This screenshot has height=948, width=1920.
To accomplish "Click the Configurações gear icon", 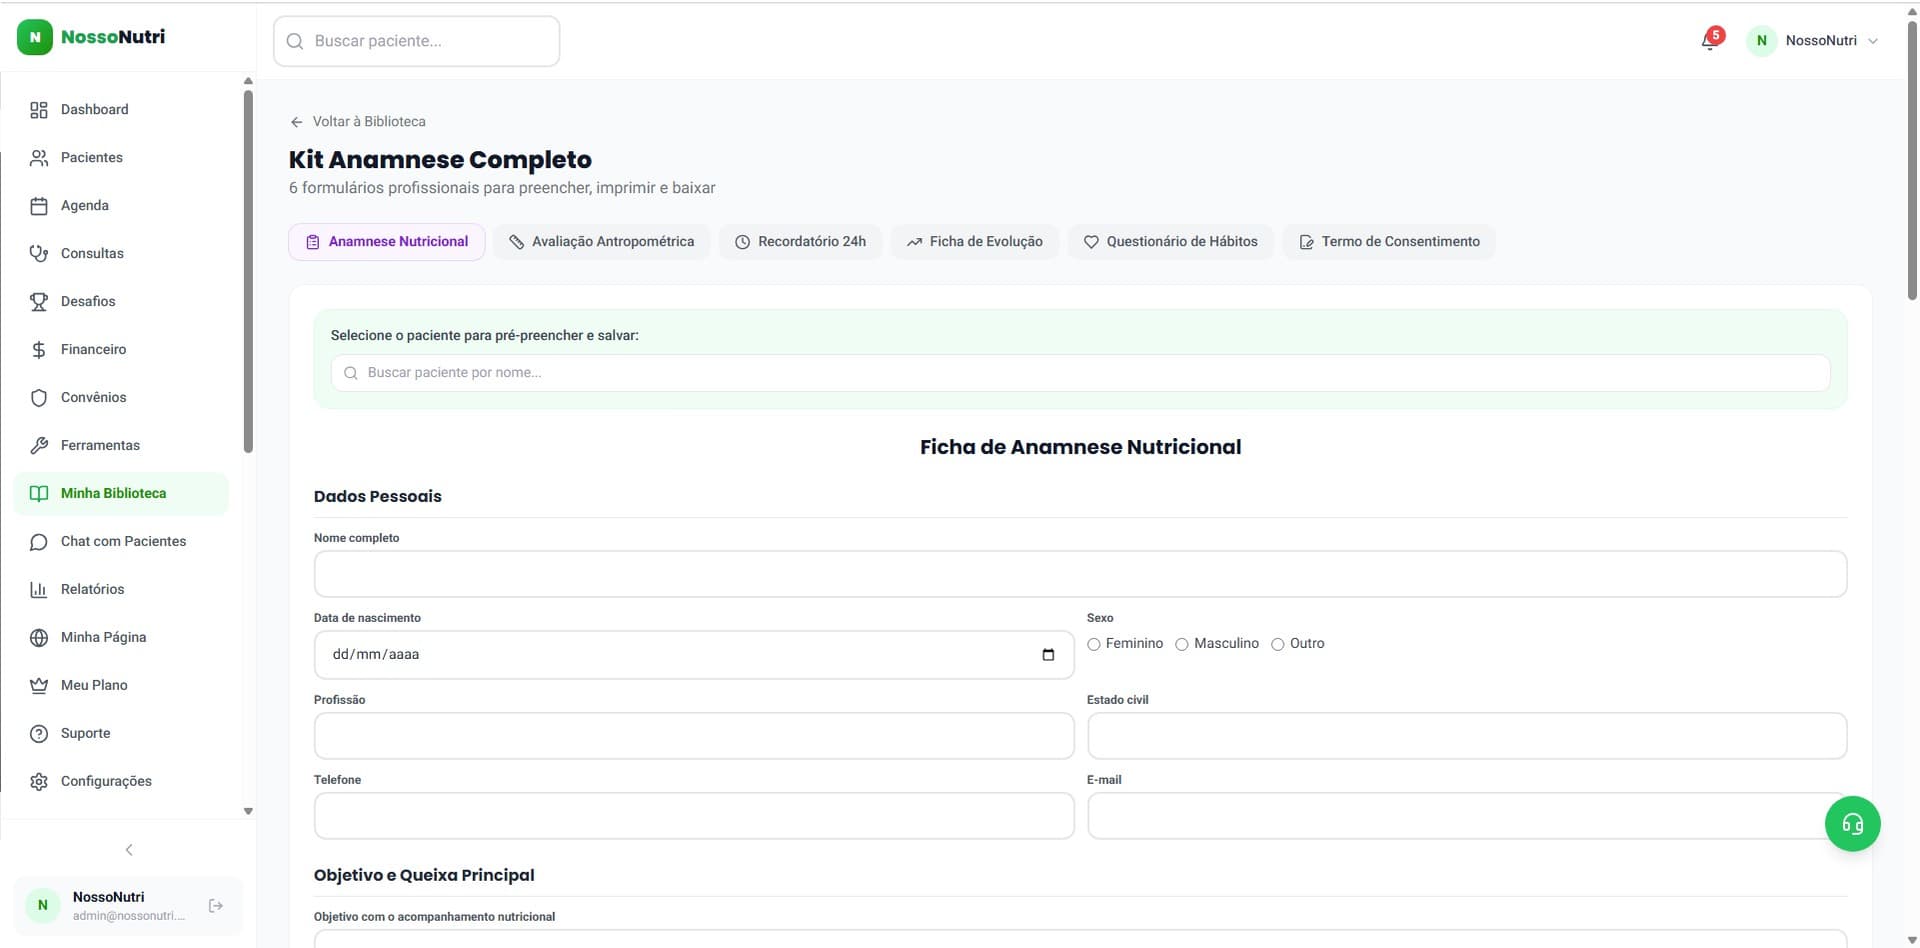I will click(x=39, y=782).
